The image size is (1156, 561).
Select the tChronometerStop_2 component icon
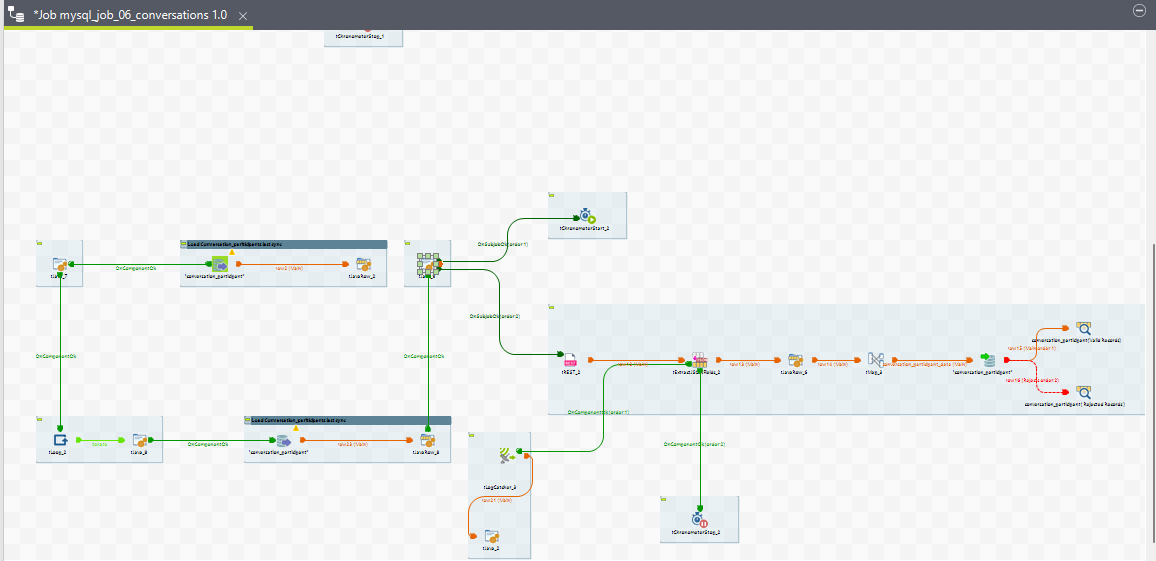[699, 519]
